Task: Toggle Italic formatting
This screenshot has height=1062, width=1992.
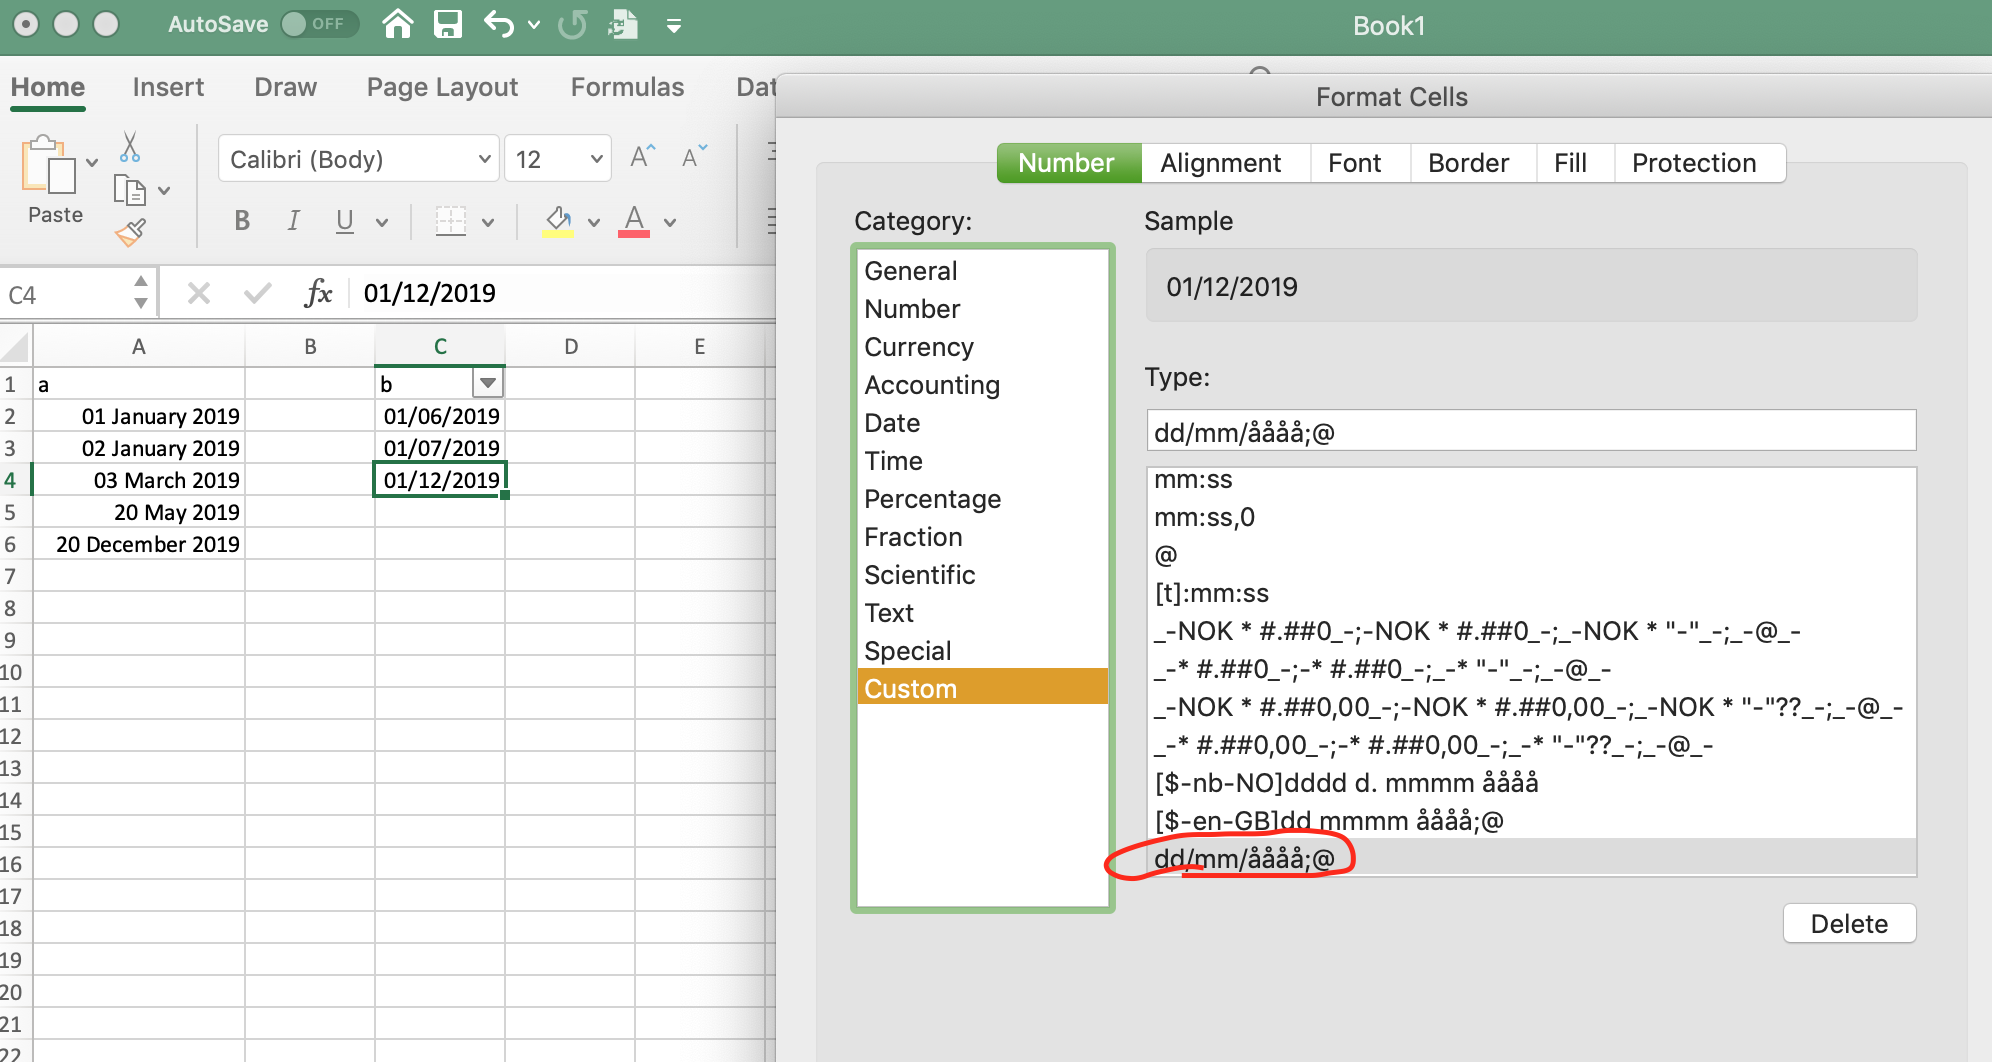Action: click(293, 221)
